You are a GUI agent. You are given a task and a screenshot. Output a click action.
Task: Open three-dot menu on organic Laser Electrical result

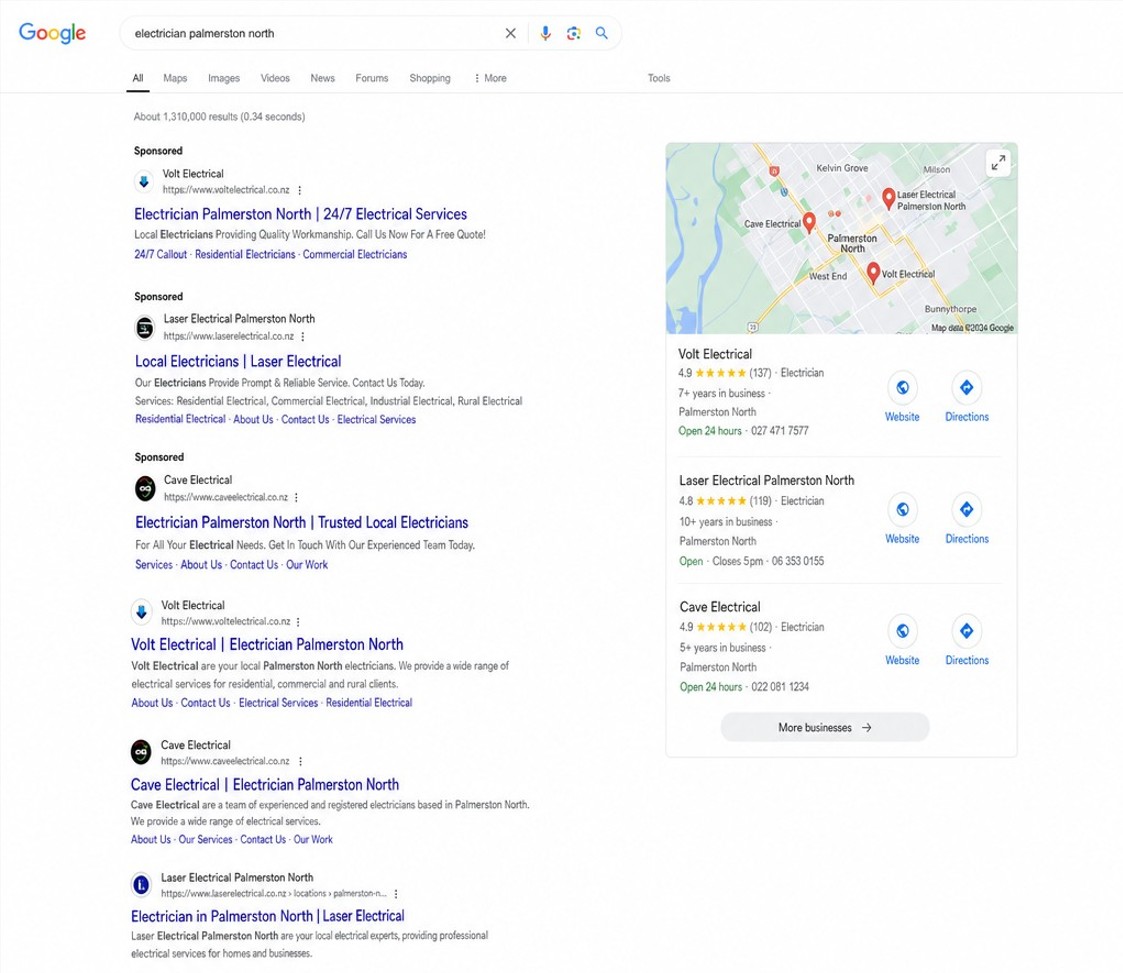pos(396,894)
